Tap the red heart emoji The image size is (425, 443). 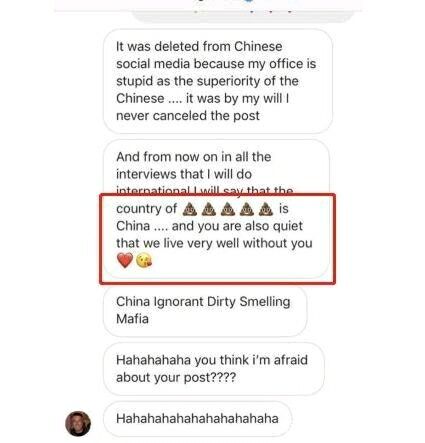click(125, 260)
